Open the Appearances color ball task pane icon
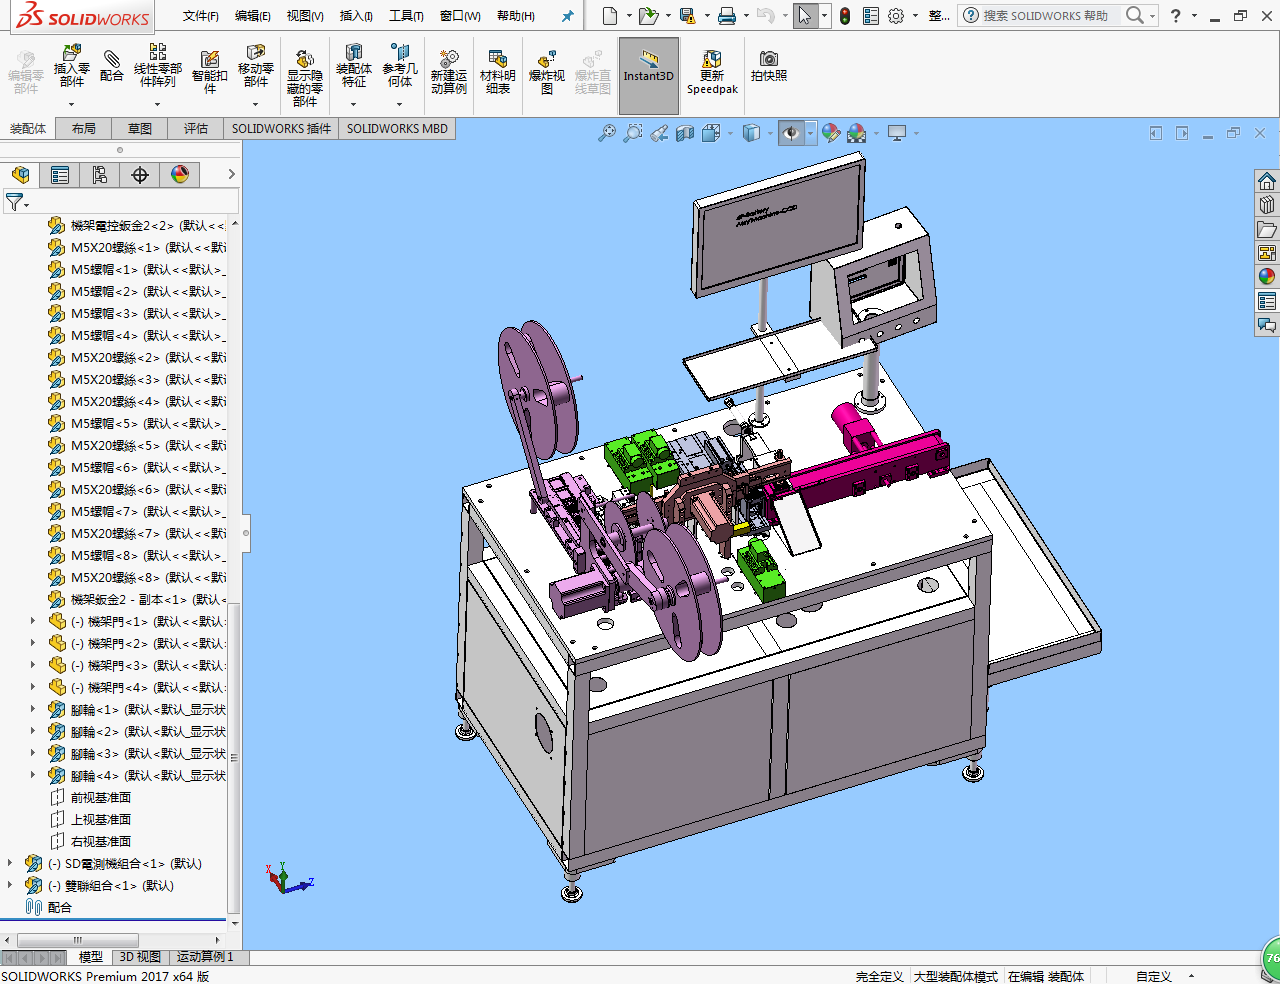Viewport: 1280px width, 984px height. [1267, 277]
